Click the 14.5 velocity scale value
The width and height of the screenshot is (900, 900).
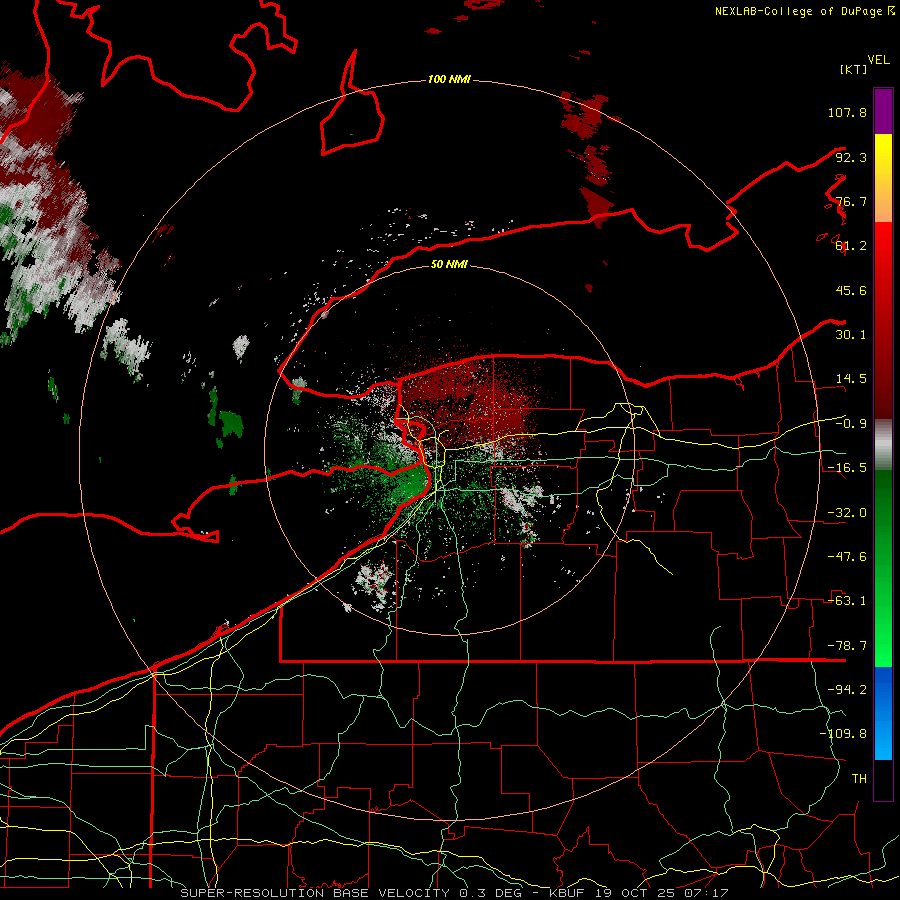point(851,379)
